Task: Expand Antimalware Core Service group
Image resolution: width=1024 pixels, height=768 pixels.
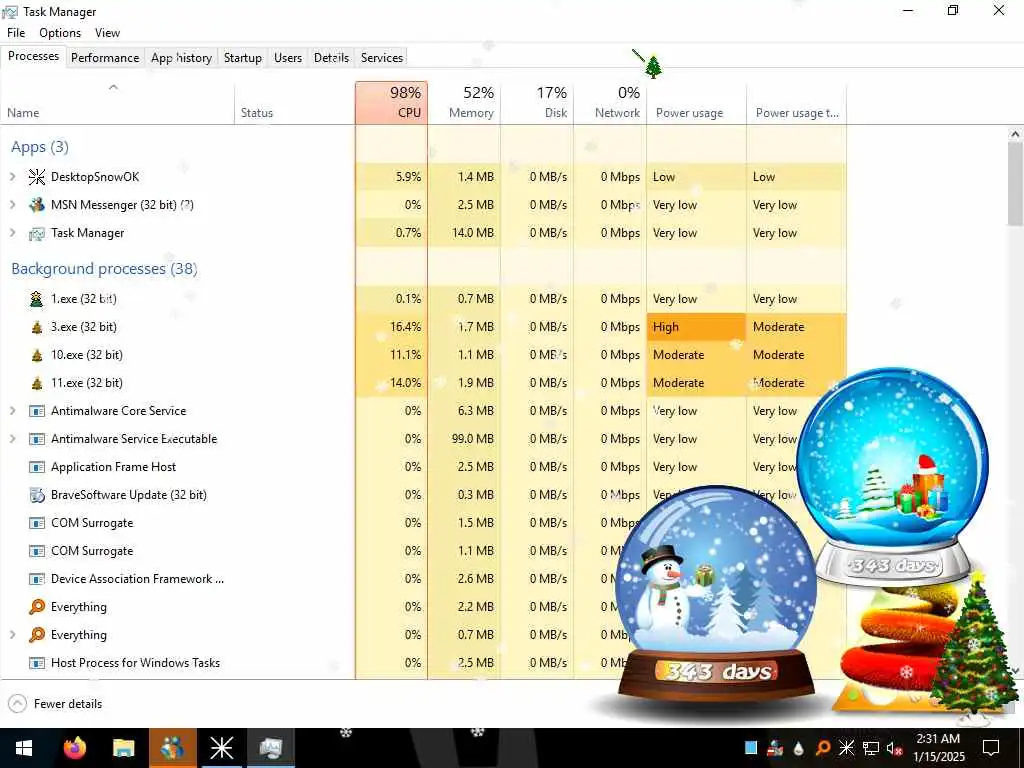Action: (12, 411)
